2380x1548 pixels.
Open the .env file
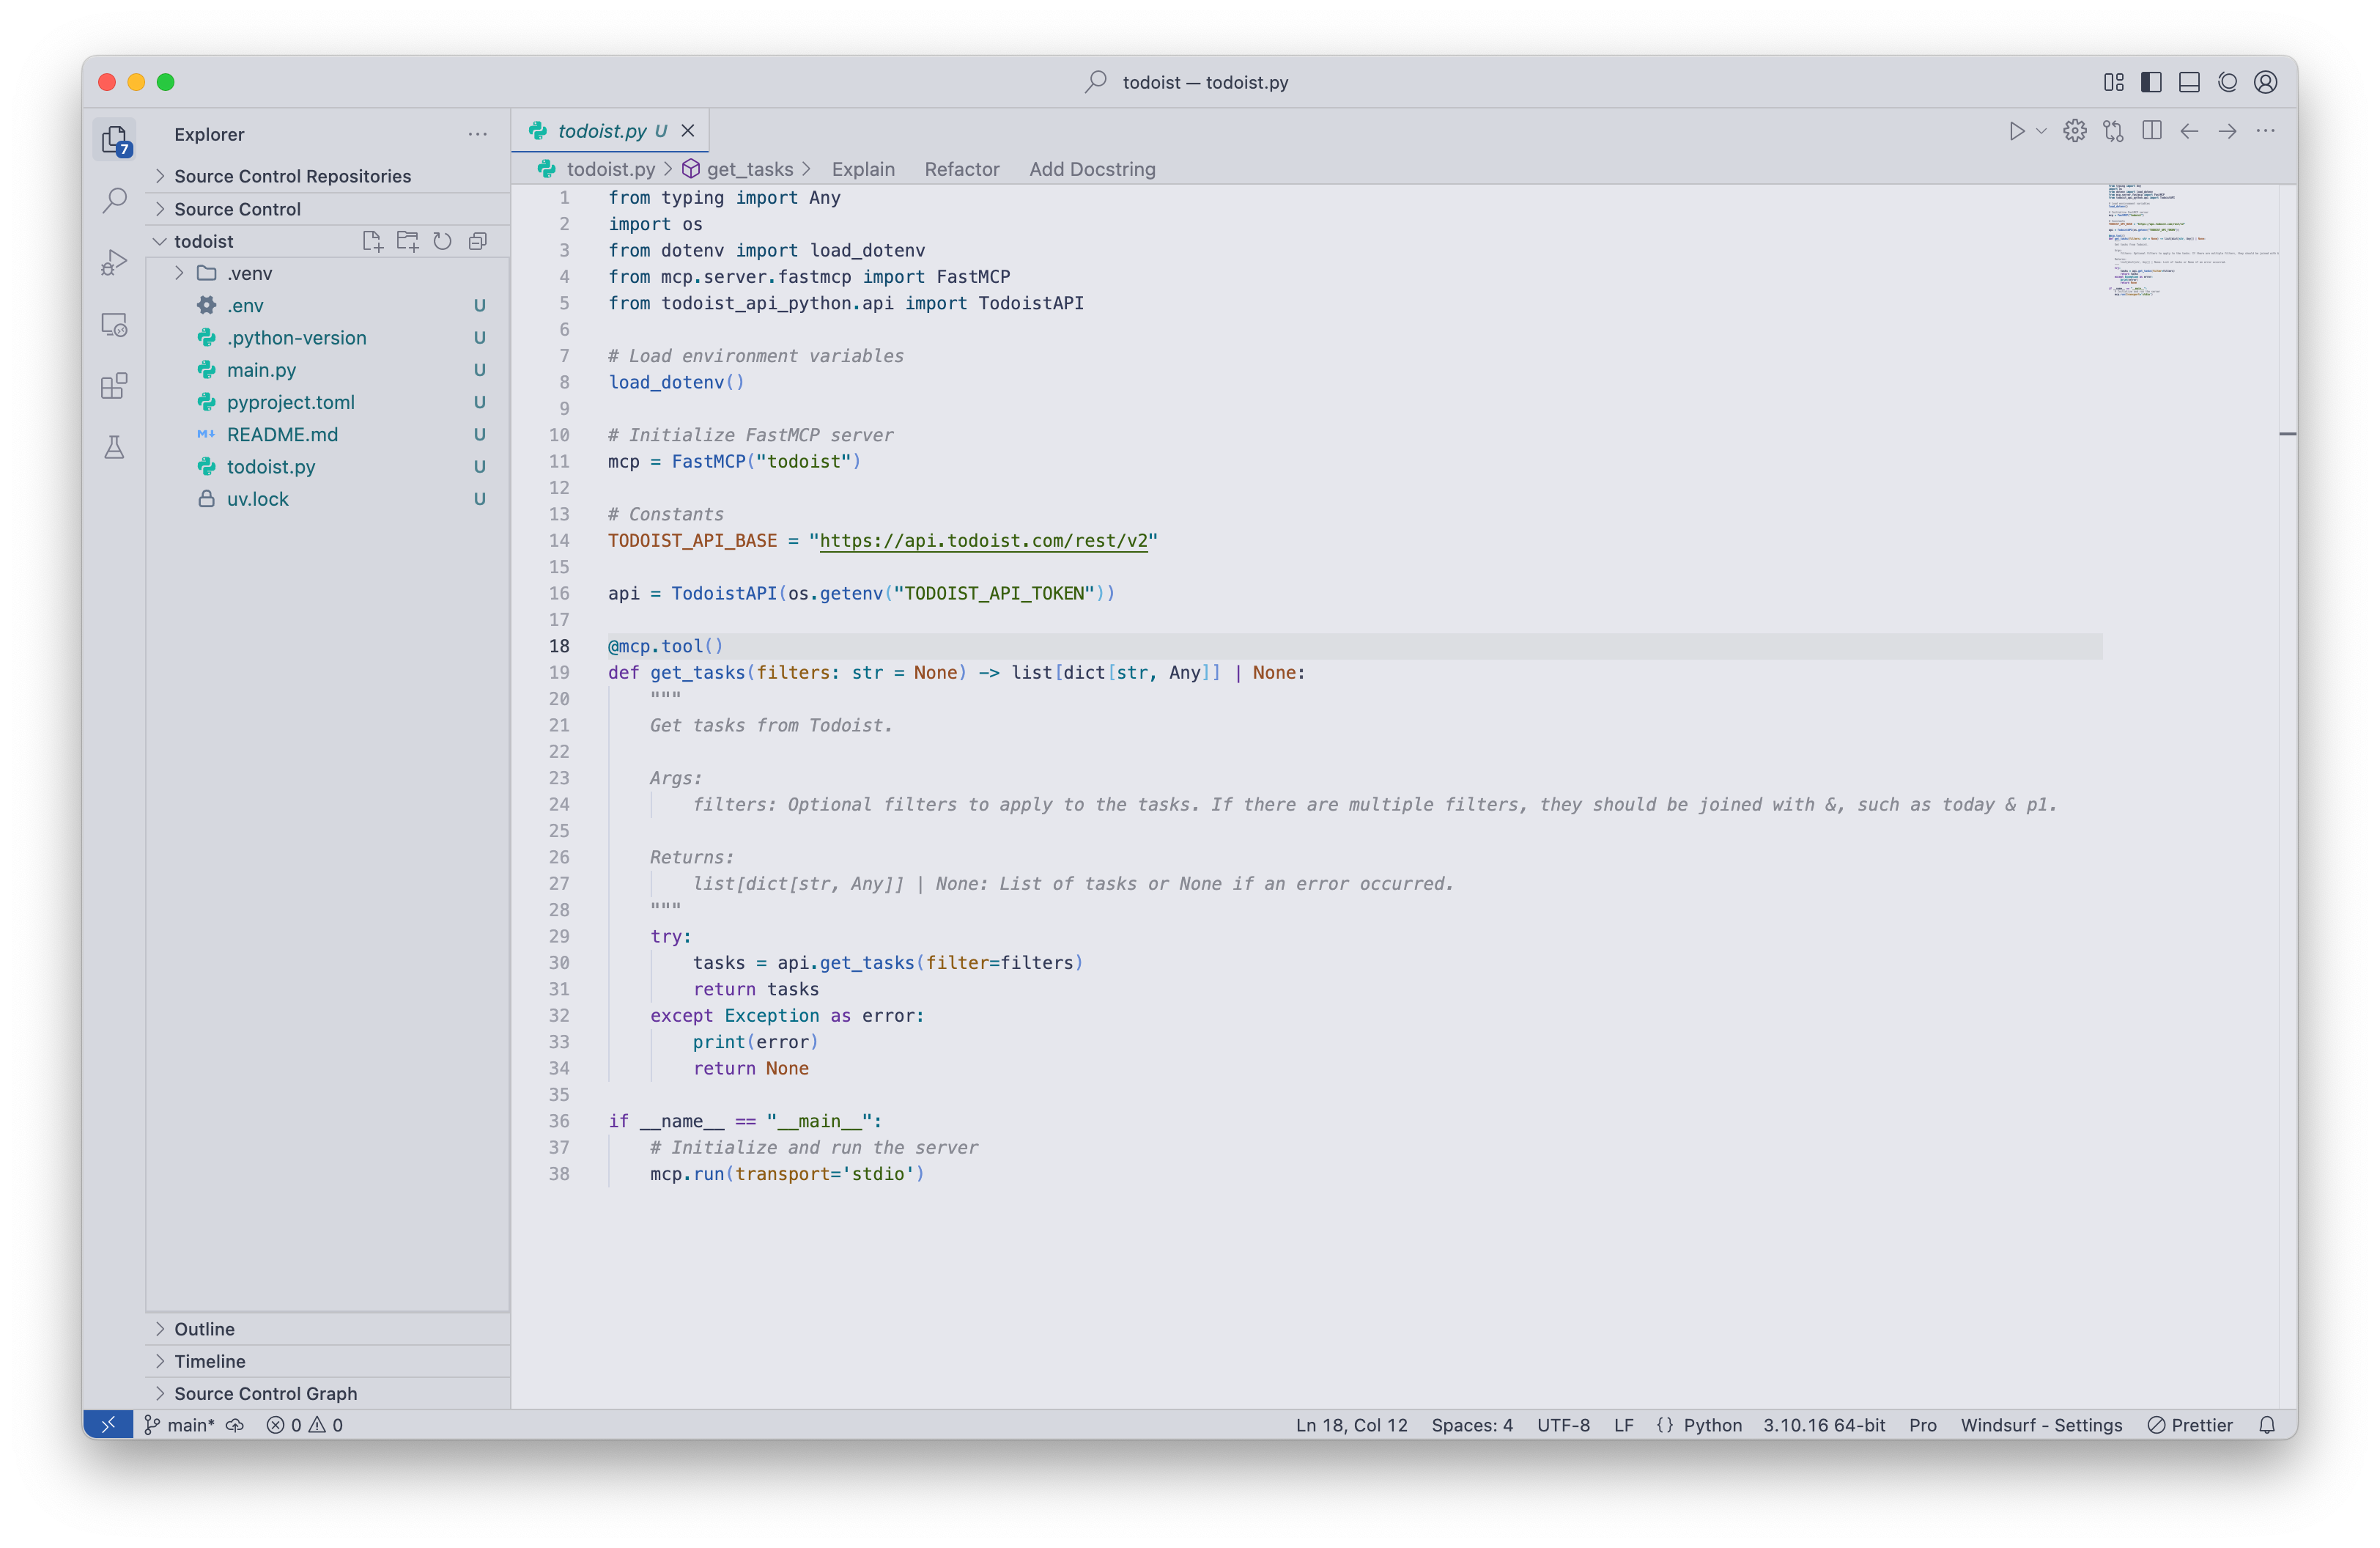point(328,306)
